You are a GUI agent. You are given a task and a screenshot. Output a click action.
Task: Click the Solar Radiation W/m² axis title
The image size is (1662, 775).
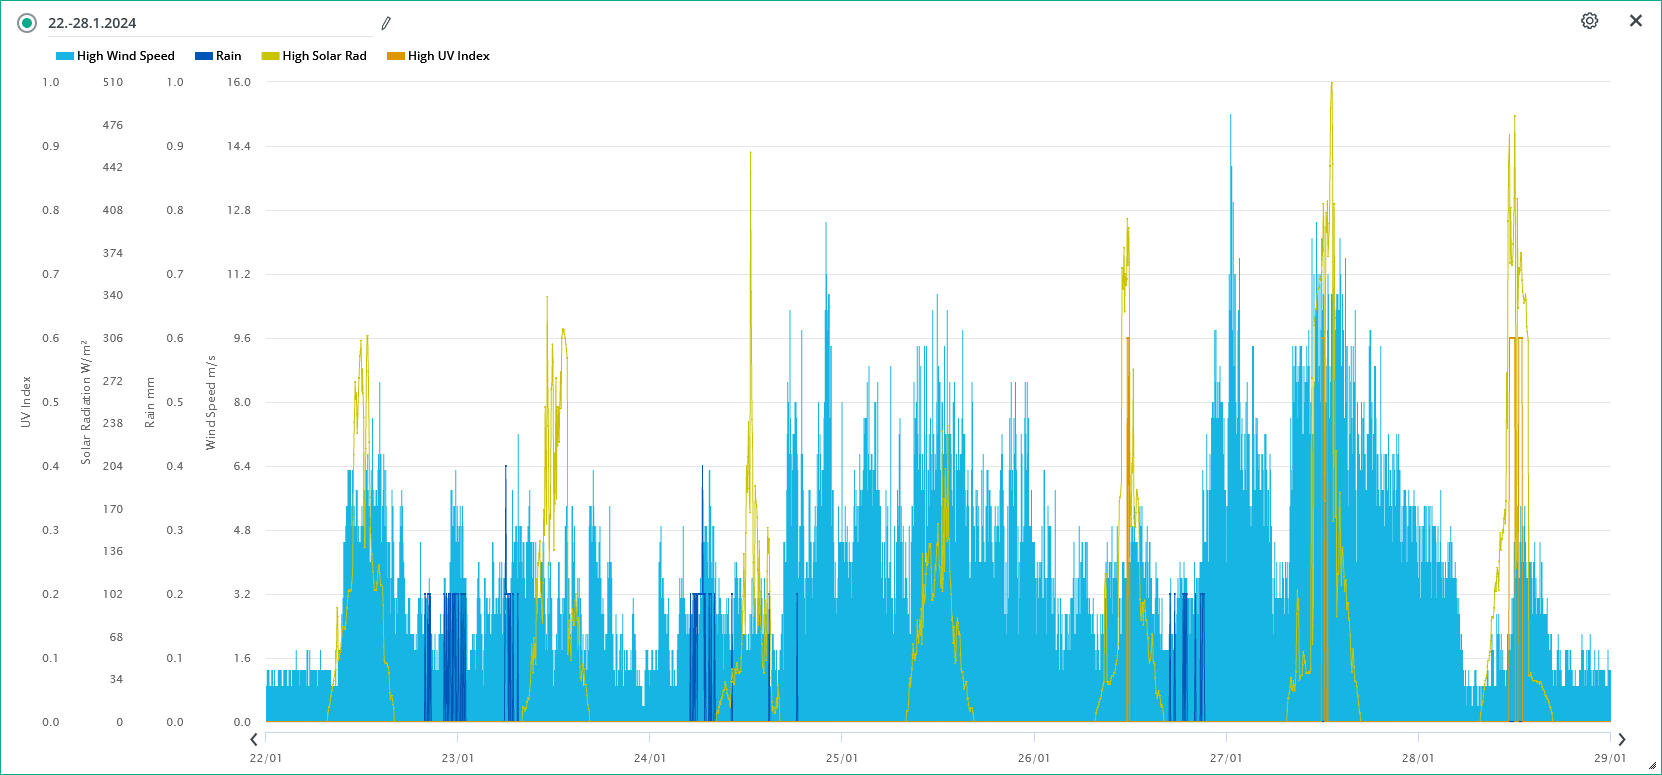tap(86, 402)
